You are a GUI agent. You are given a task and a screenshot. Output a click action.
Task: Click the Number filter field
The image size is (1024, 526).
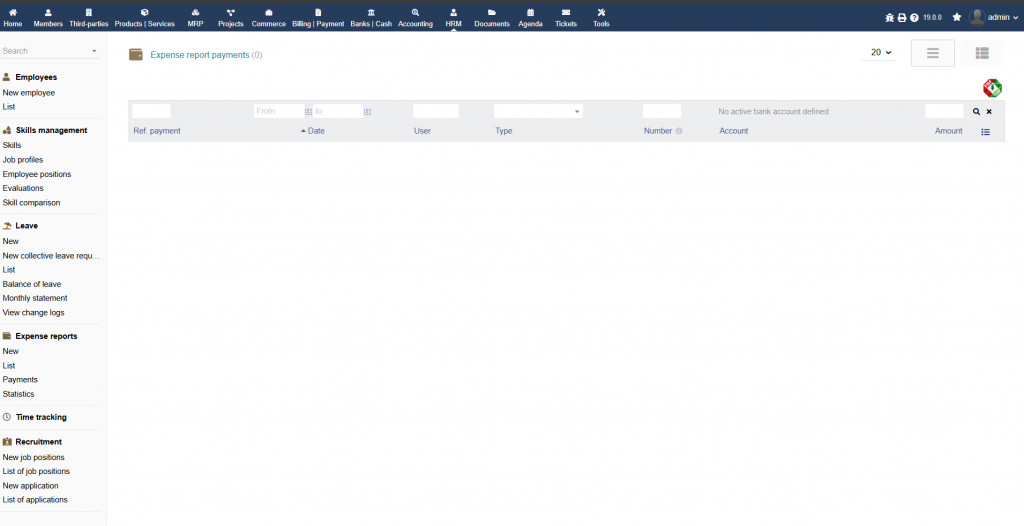(x=662, y=111)
